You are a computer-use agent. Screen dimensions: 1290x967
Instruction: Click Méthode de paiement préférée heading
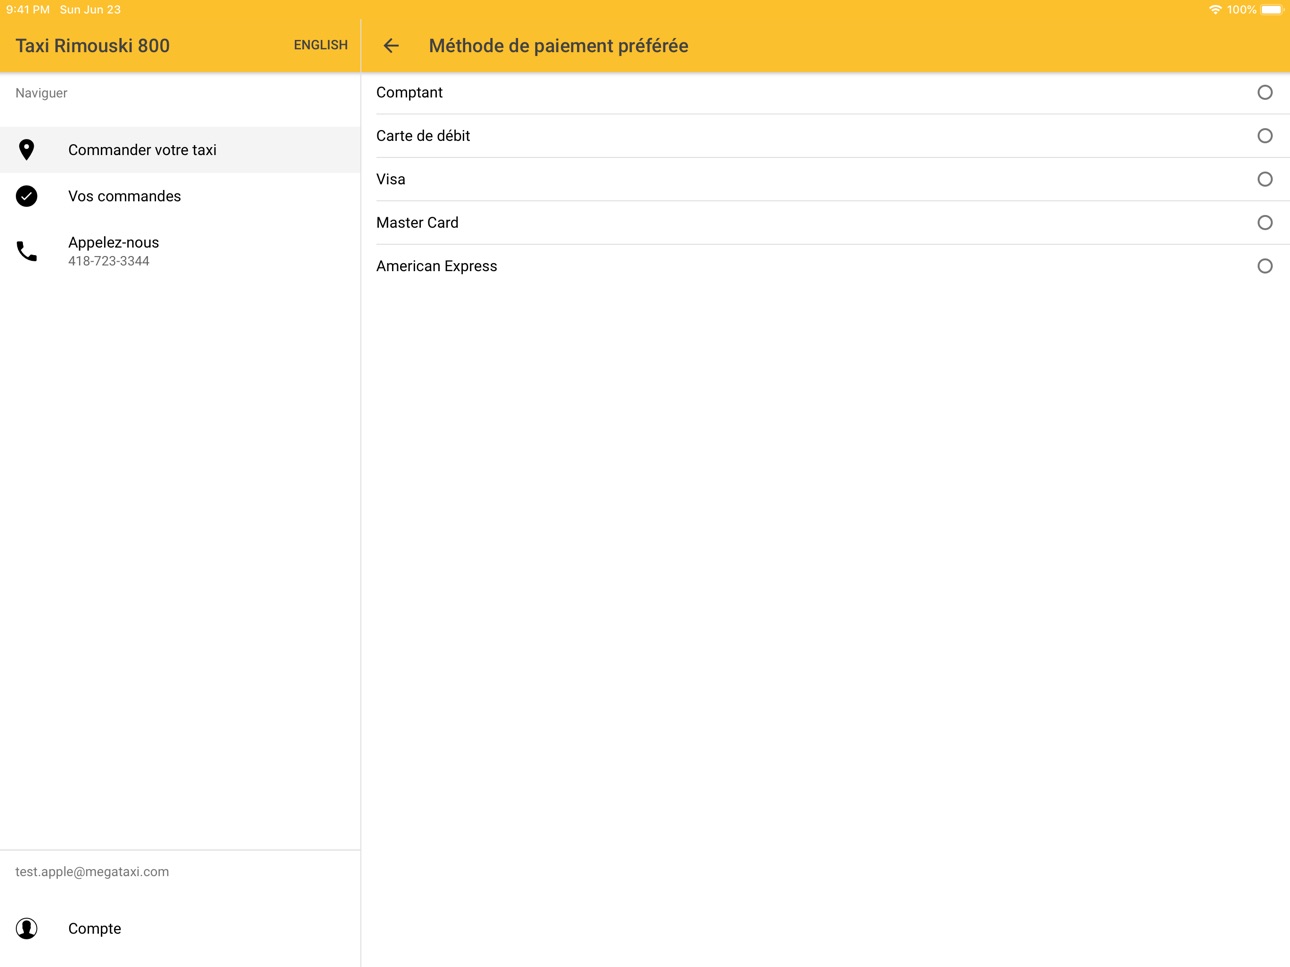[558, 46]
